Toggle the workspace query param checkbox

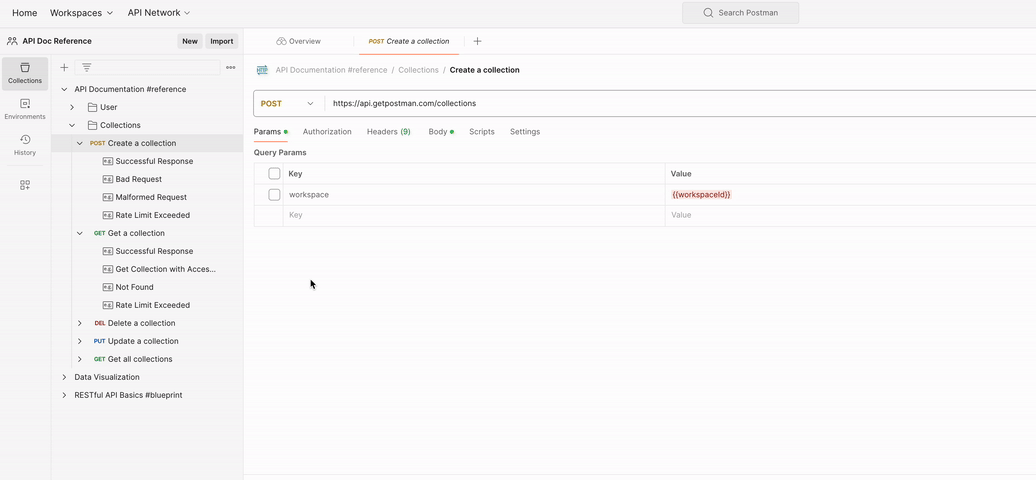(x=274, y=195)
